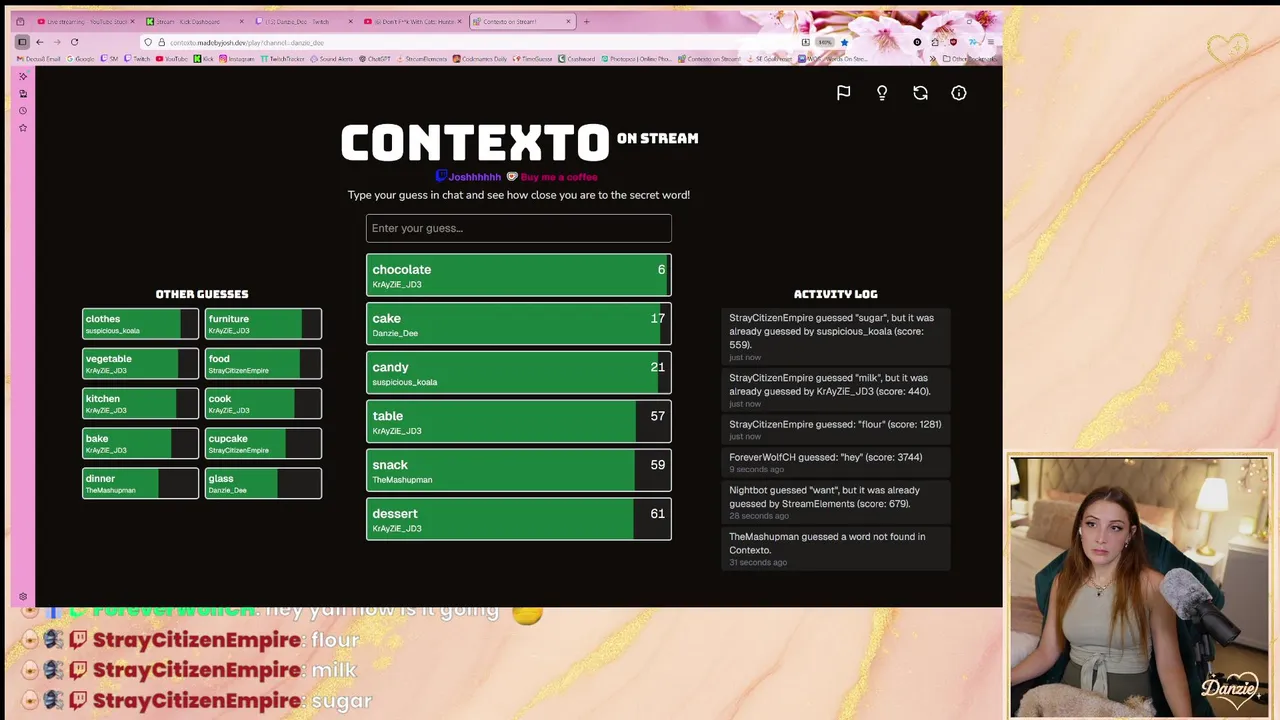Click the page install/download icon in address bar

click(x=806, y=42)
